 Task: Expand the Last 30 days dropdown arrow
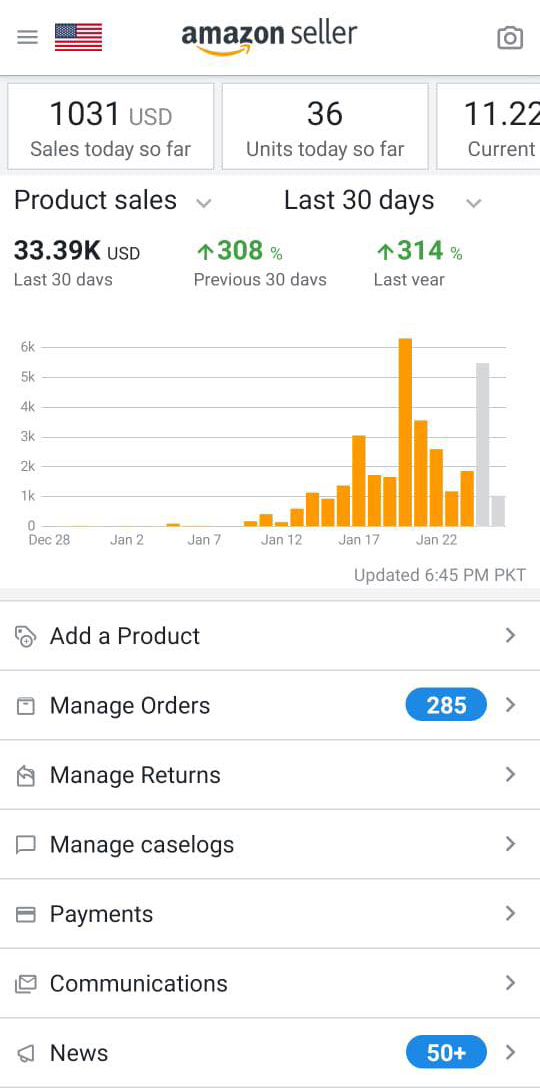(x=473, y=203)
